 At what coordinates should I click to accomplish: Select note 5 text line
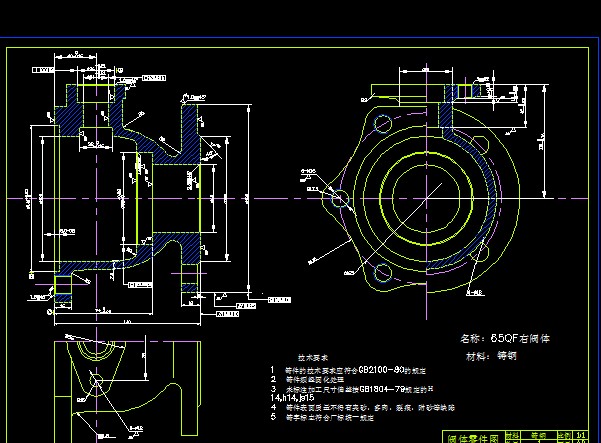point(322,417)
